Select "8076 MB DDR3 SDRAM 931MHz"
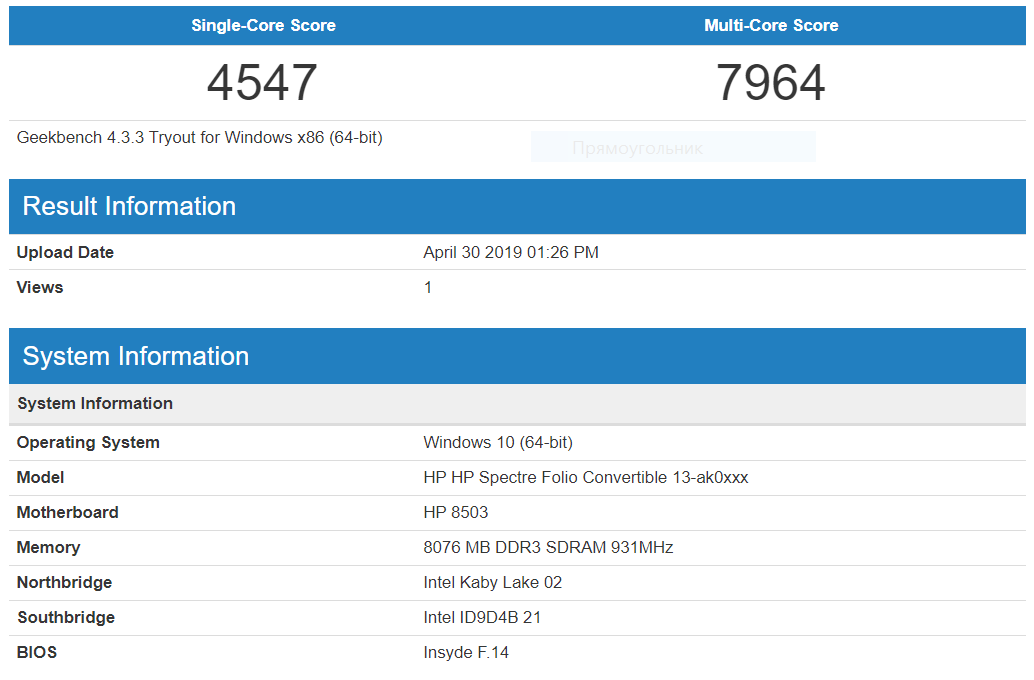The image size is (1034, 680). 548,547
